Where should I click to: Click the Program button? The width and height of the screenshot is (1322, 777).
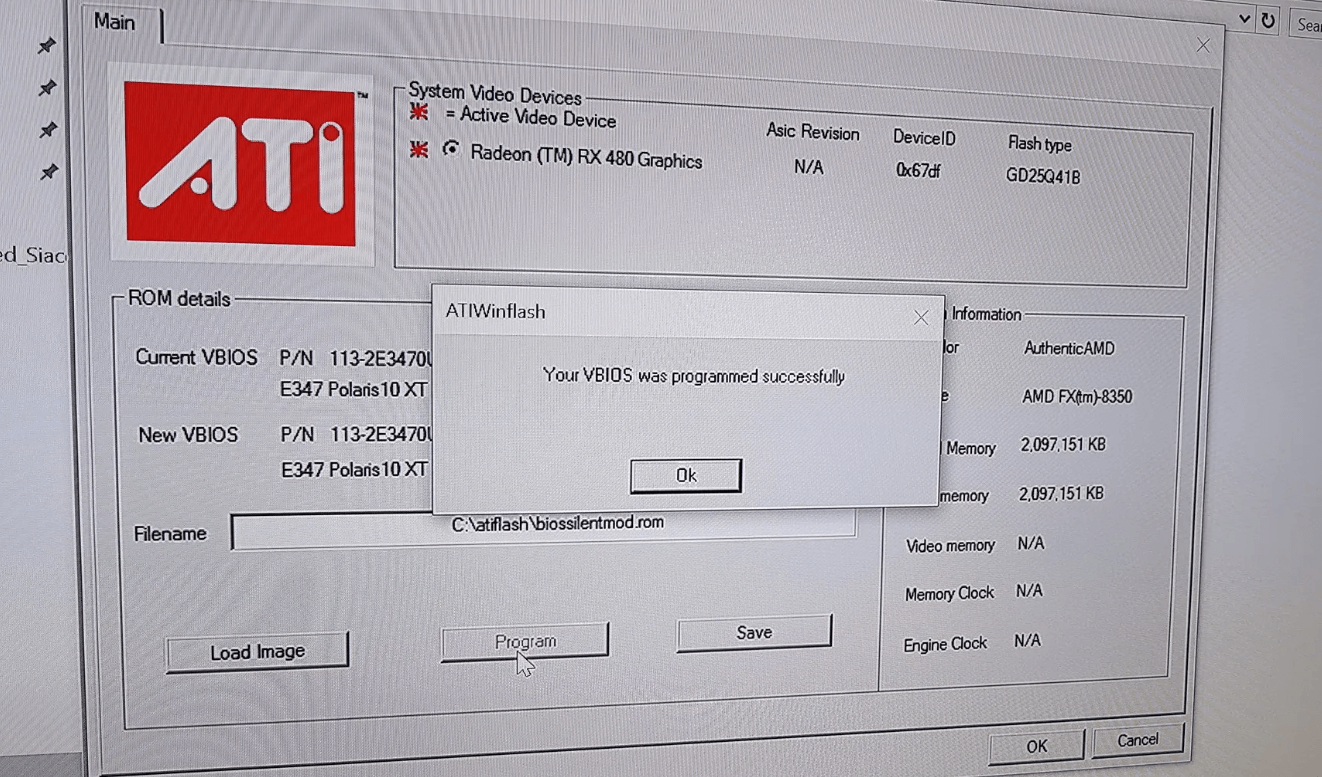[x=525, y=641]
